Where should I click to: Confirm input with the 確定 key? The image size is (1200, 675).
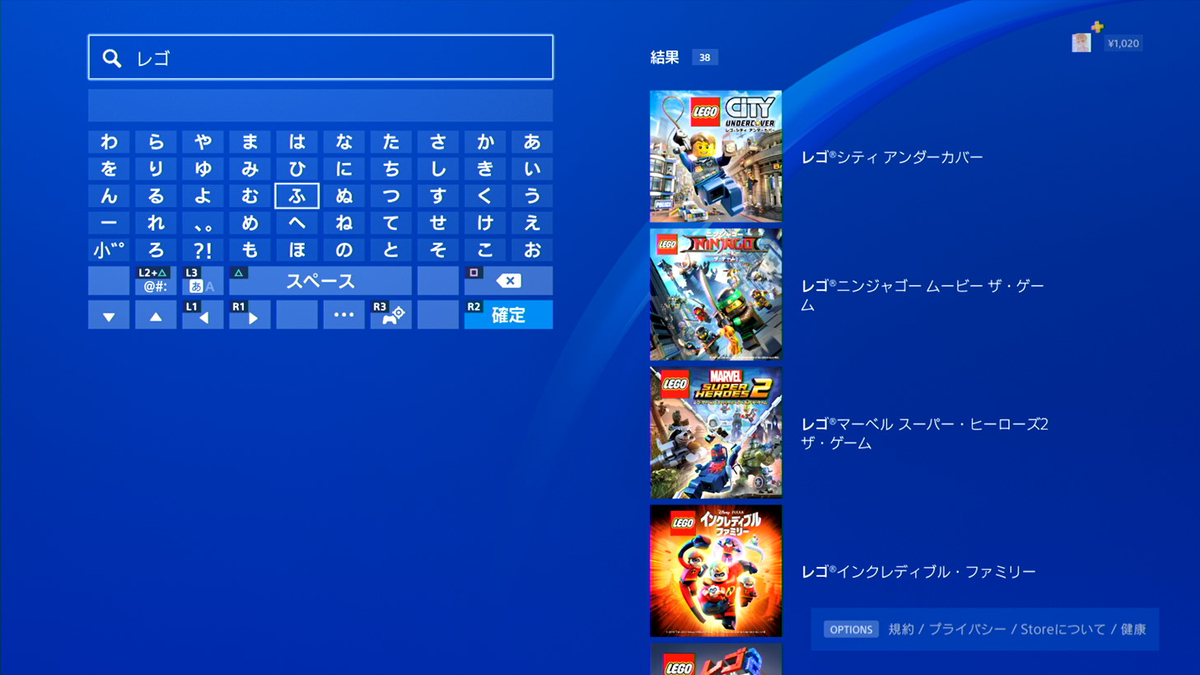[x=508, y=315]
